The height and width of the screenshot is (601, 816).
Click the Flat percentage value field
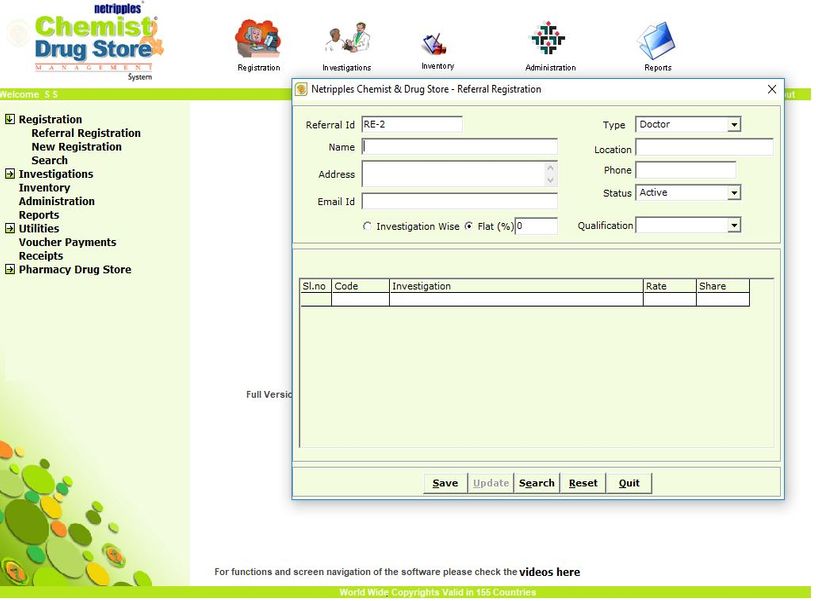tap(536, 226)
